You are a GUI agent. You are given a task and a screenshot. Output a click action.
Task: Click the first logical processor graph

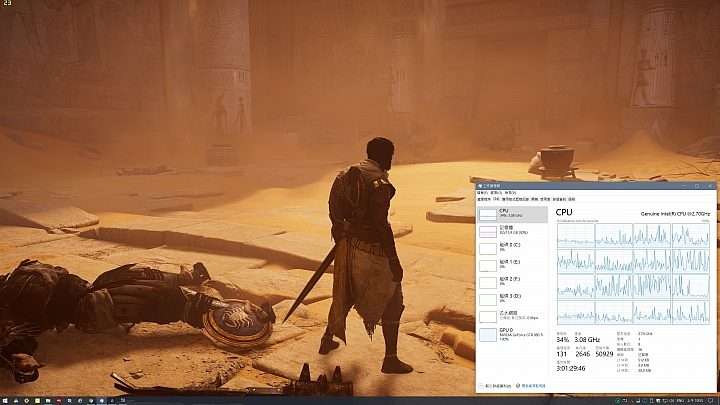575,235
